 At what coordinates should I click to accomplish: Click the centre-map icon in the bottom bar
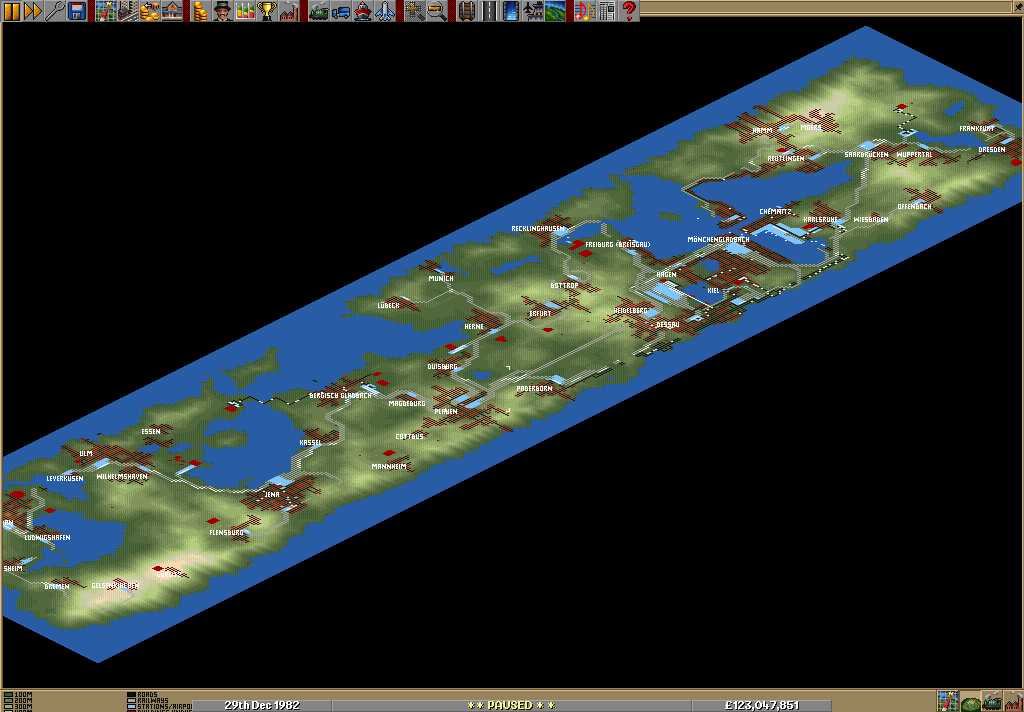948,701
